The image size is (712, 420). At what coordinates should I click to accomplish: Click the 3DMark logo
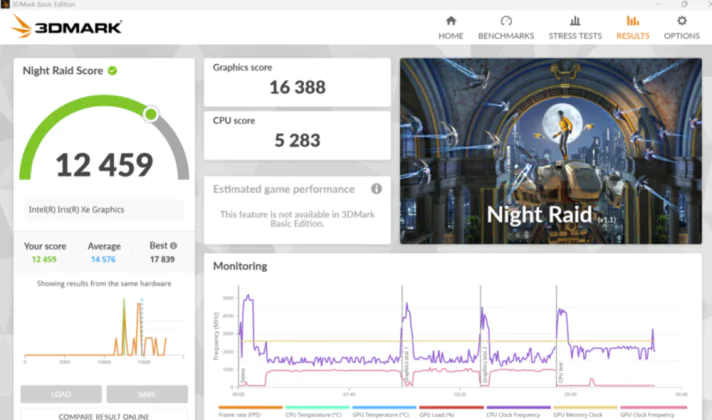coord(66,26)
